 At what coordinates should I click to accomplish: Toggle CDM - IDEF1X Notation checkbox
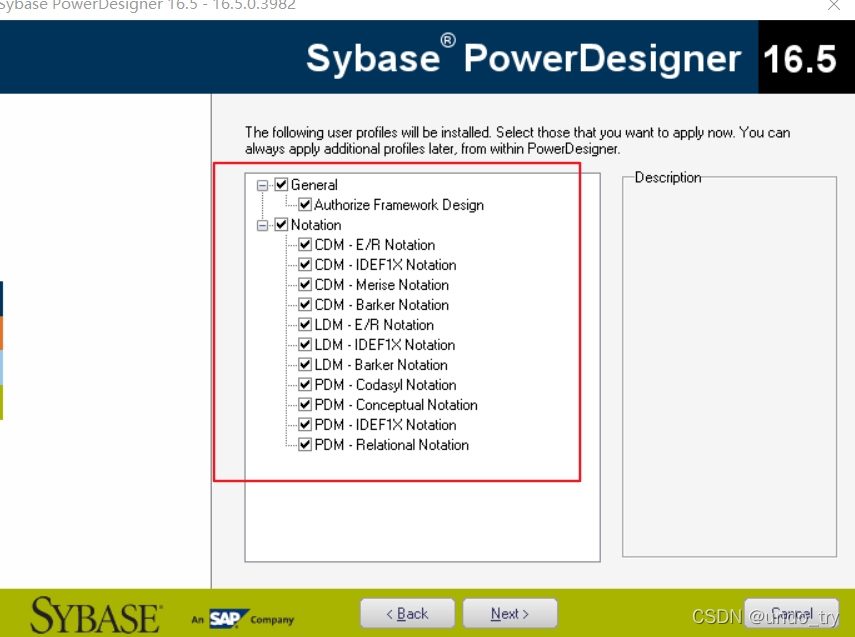point(305,265)
